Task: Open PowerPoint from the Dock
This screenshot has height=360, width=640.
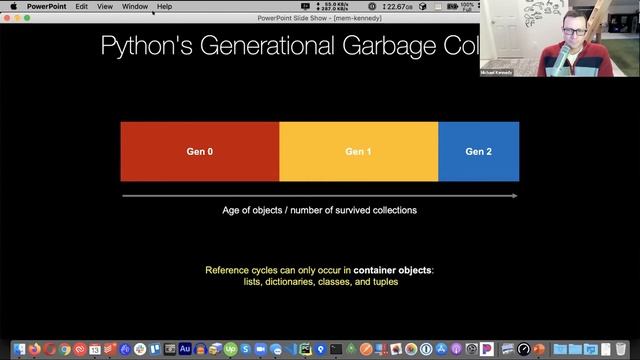Action: pyautogui.click(x=539, y=349)
